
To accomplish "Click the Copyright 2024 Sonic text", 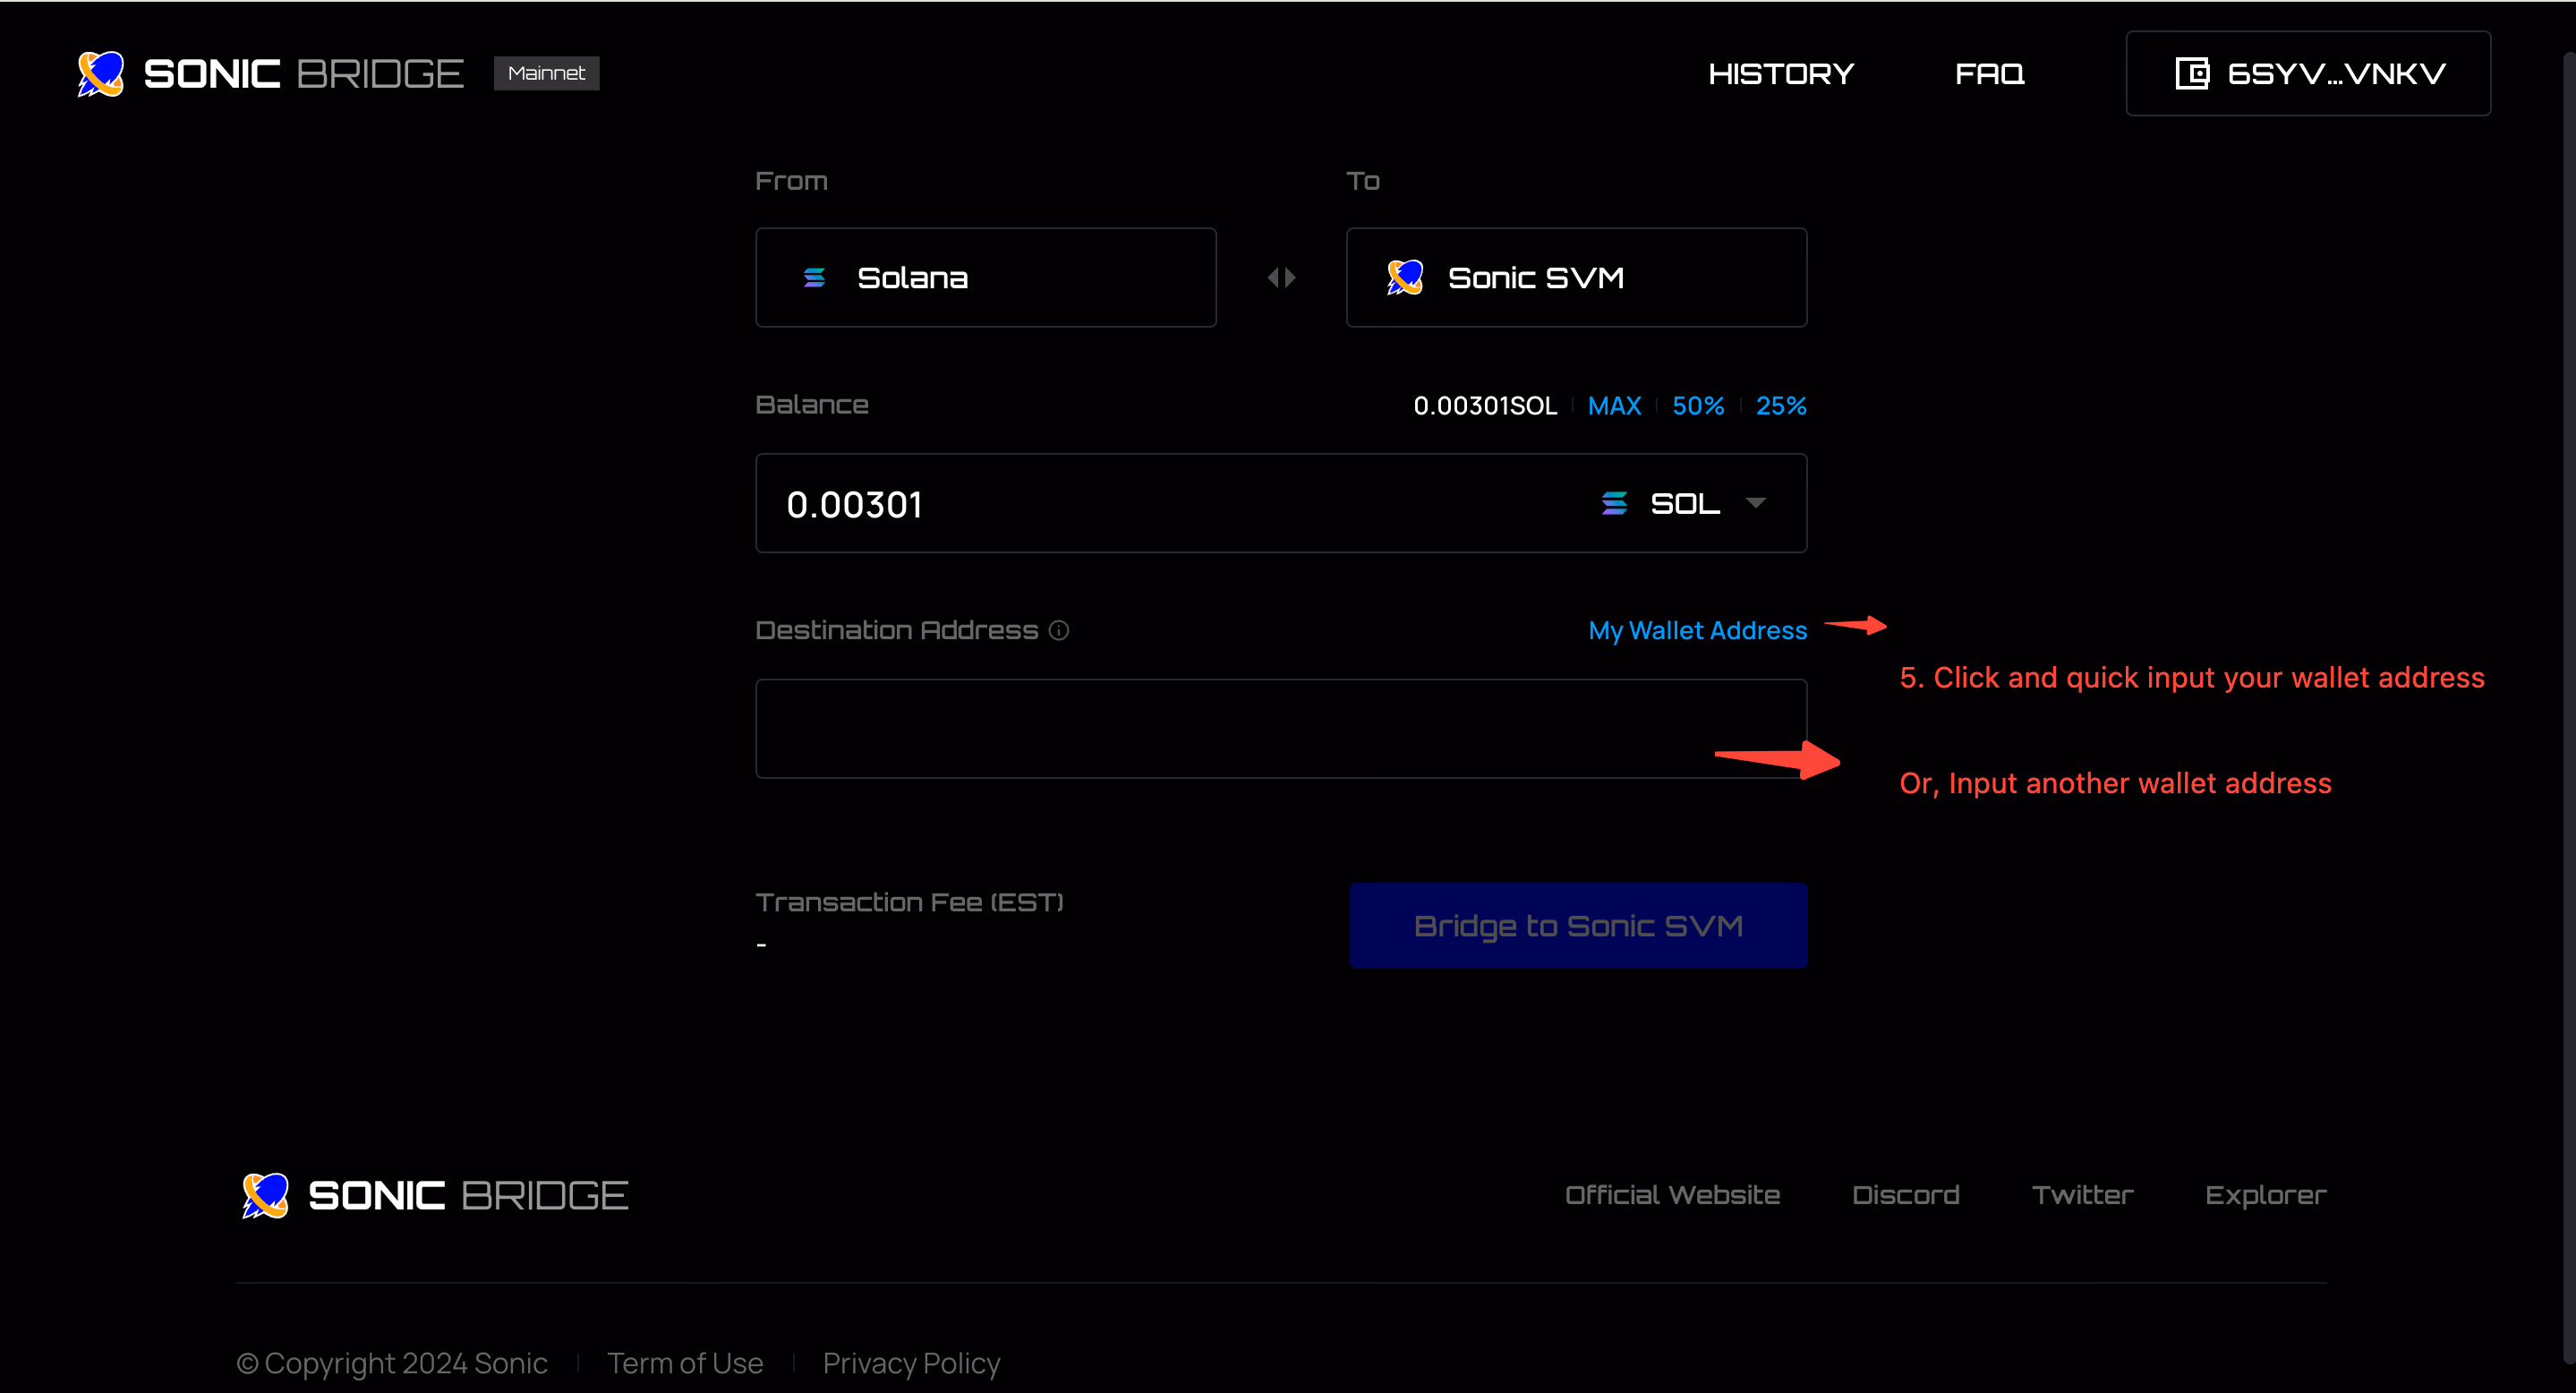I will pyautogui.click(x=392, y=1363).
